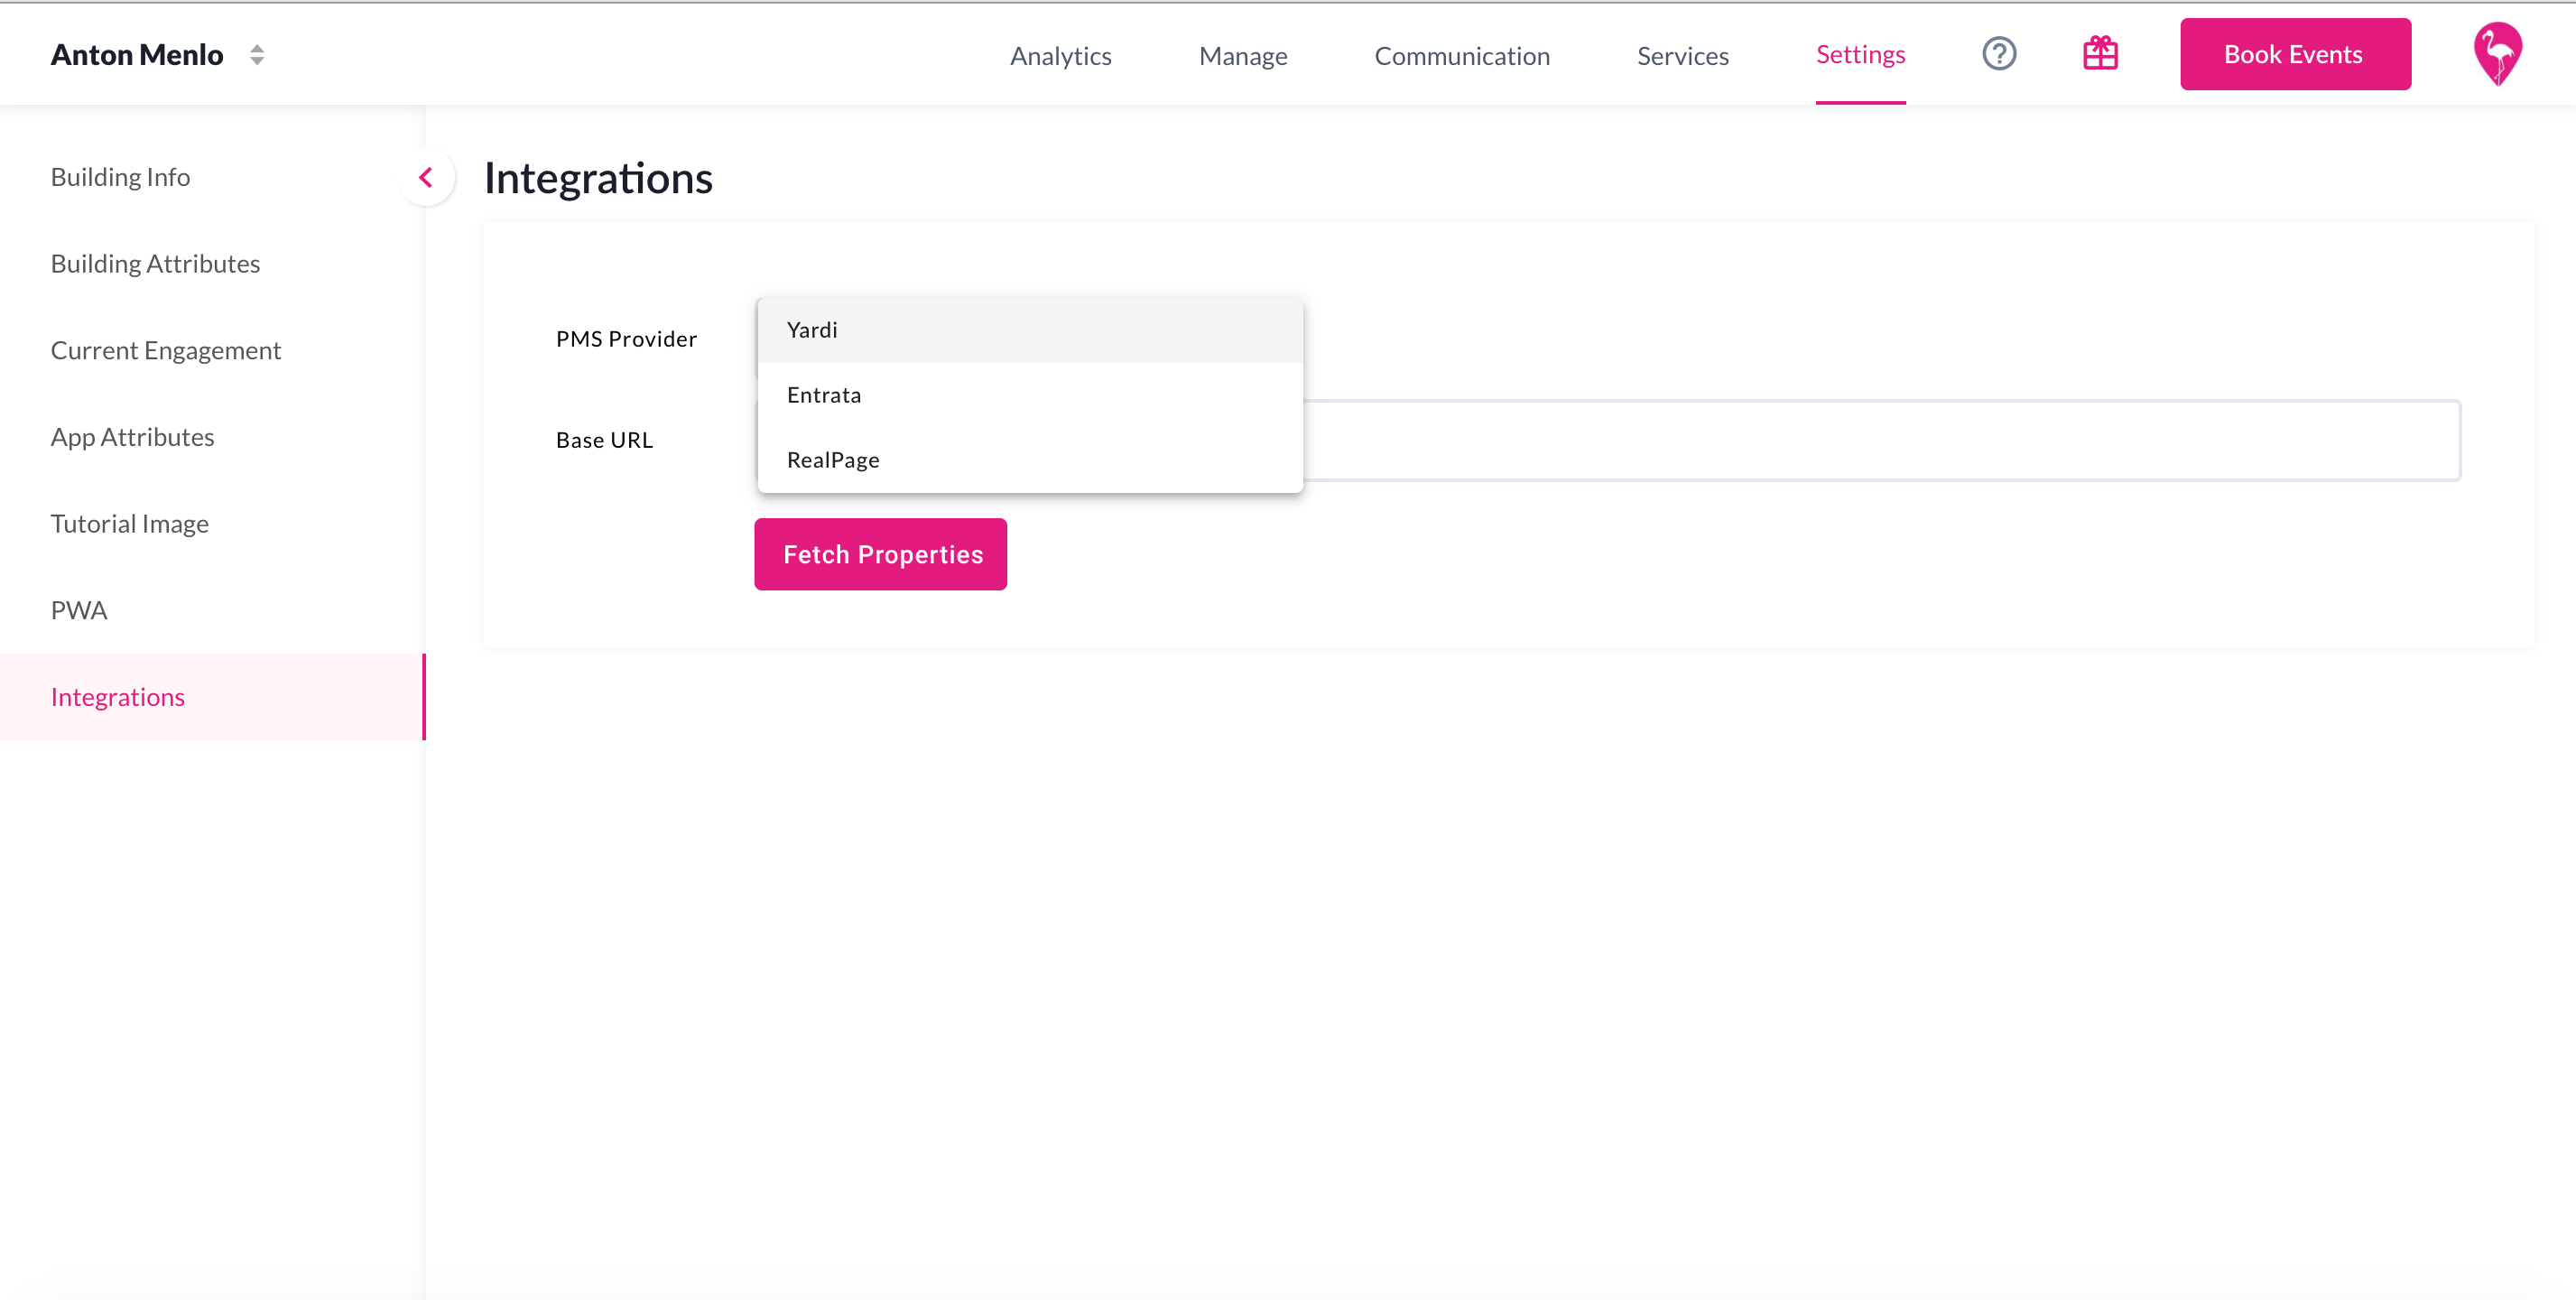Click the Integrations page heading
Viewport: 2576px width, 1300px height.
coord(598,179)
